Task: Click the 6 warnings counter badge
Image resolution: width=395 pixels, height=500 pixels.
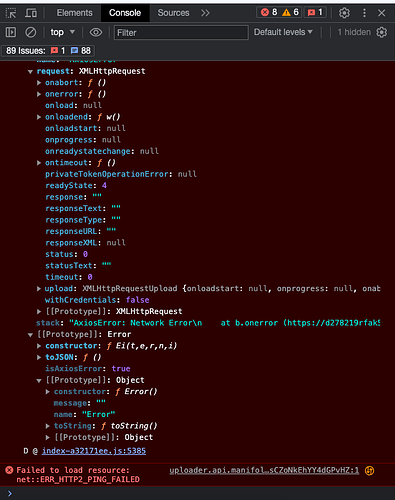Action: 290,12
